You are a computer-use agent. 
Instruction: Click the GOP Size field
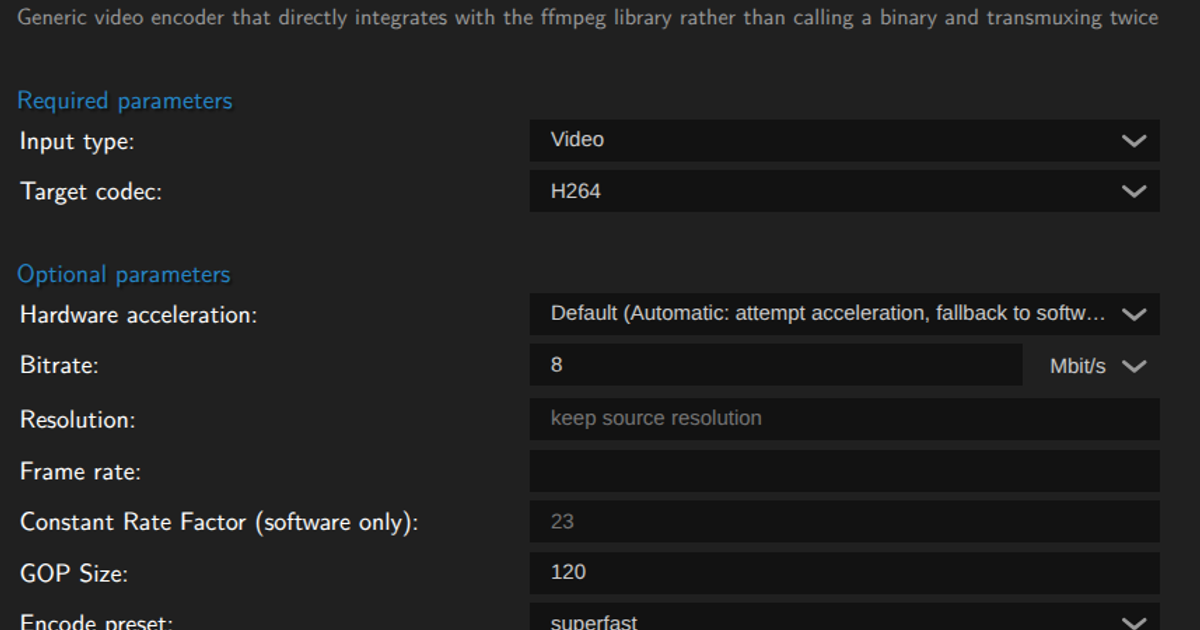[x=844, y=572]
